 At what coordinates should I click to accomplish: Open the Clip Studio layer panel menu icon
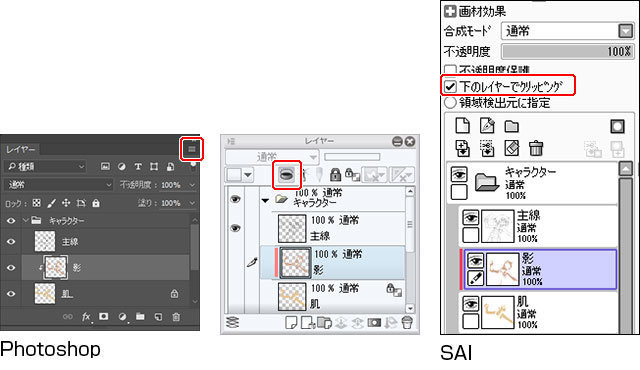click(231, 141)
